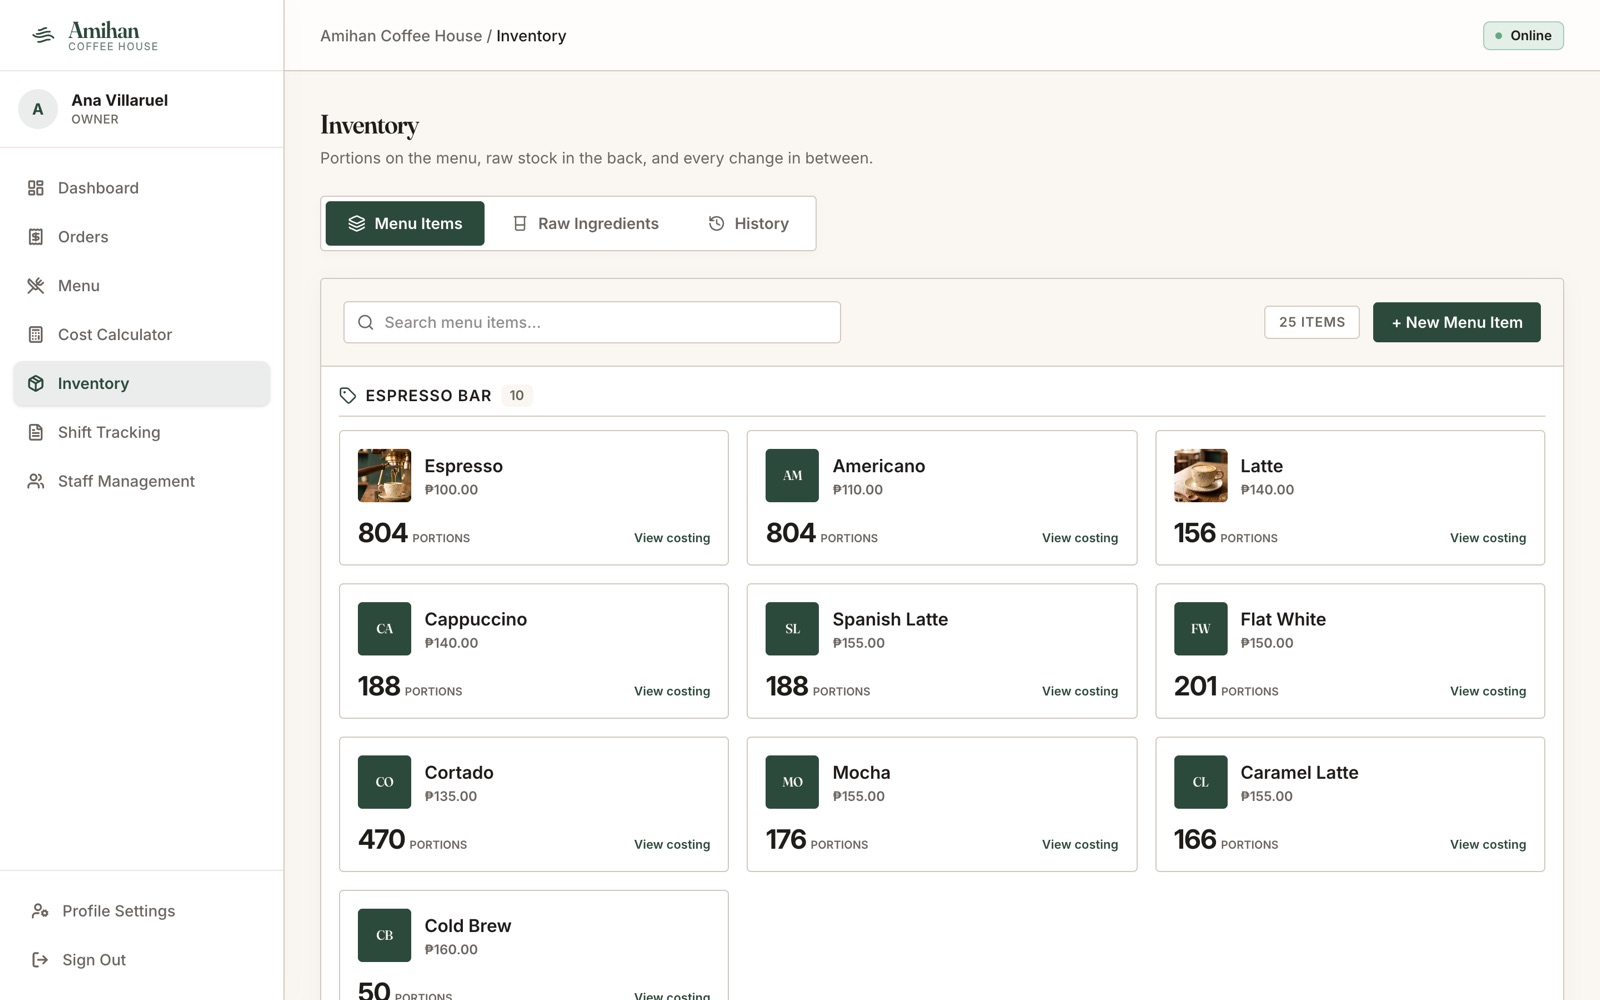1600x1000 pixels.
Task: View costing for Flat White
Action: [x=1488, y=691]
